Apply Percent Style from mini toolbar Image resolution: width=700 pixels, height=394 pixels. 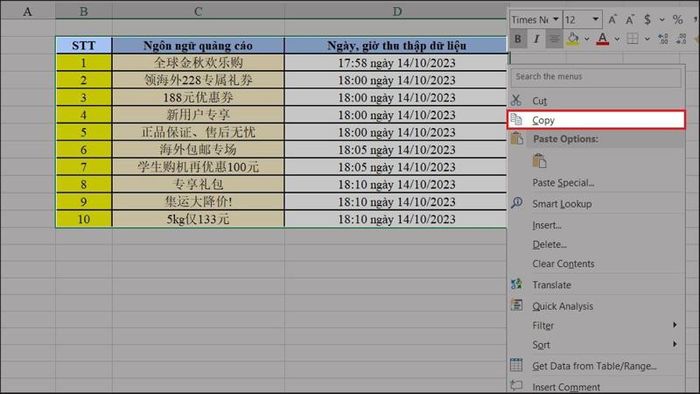(x=678, y=20)
